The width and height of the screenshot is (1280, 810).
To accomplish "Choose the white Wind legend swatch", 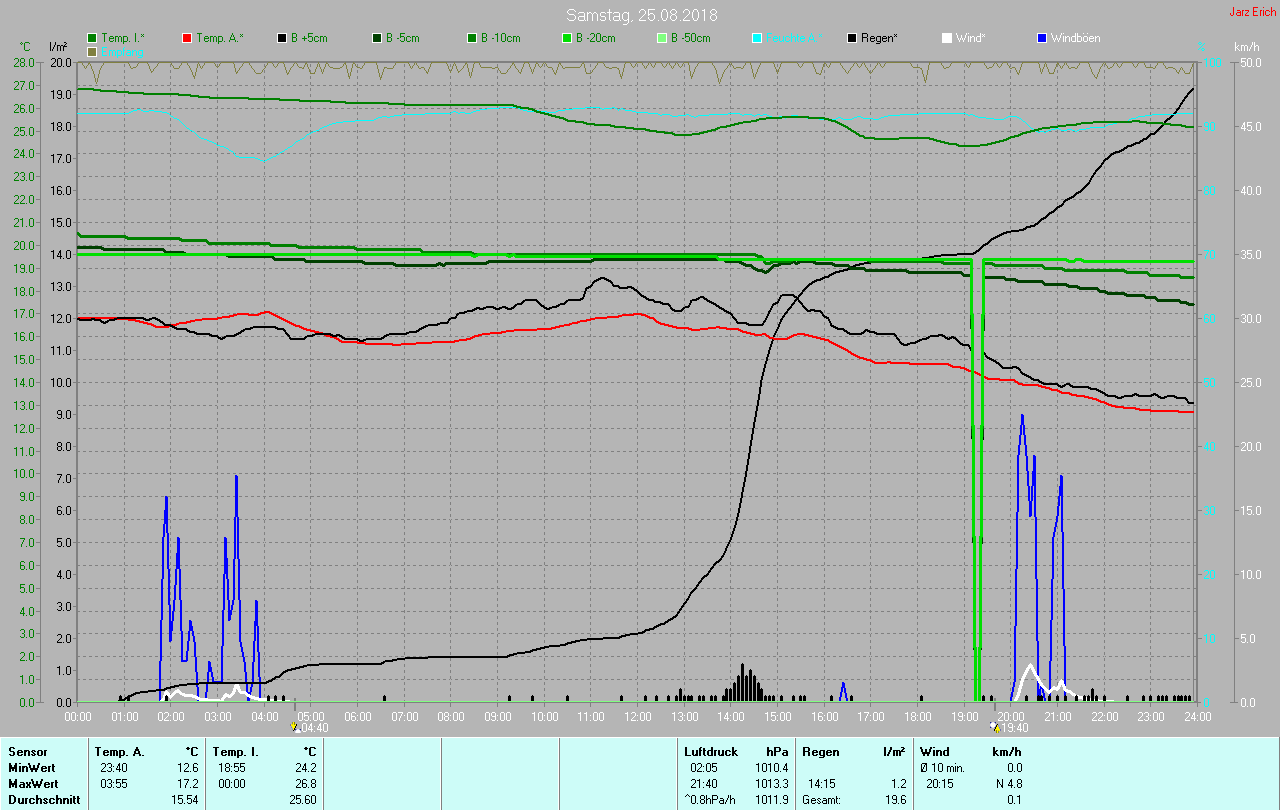I will point(946,38).
